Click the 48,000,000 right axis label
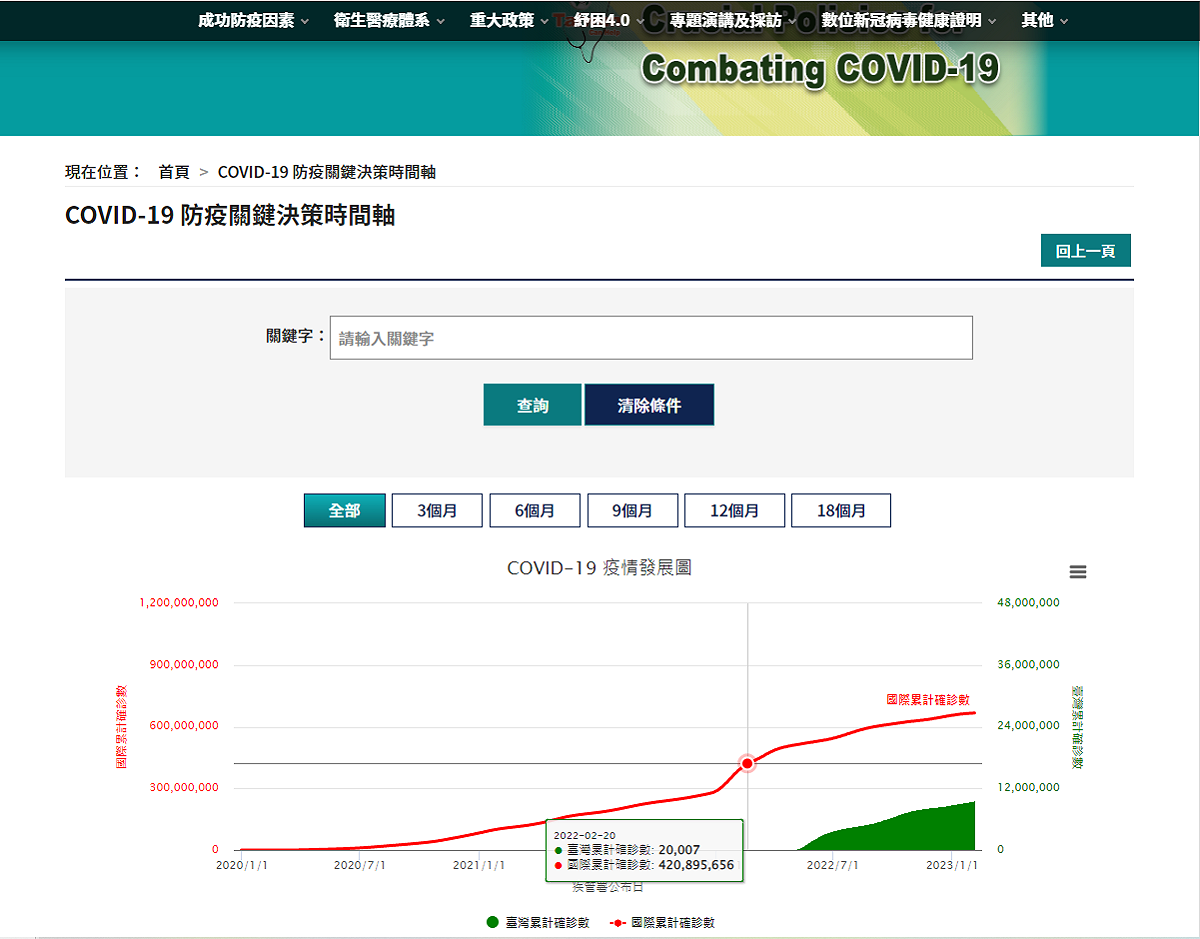The height and width of the screenshot is (939, 1200). [x=1028, y=603]
